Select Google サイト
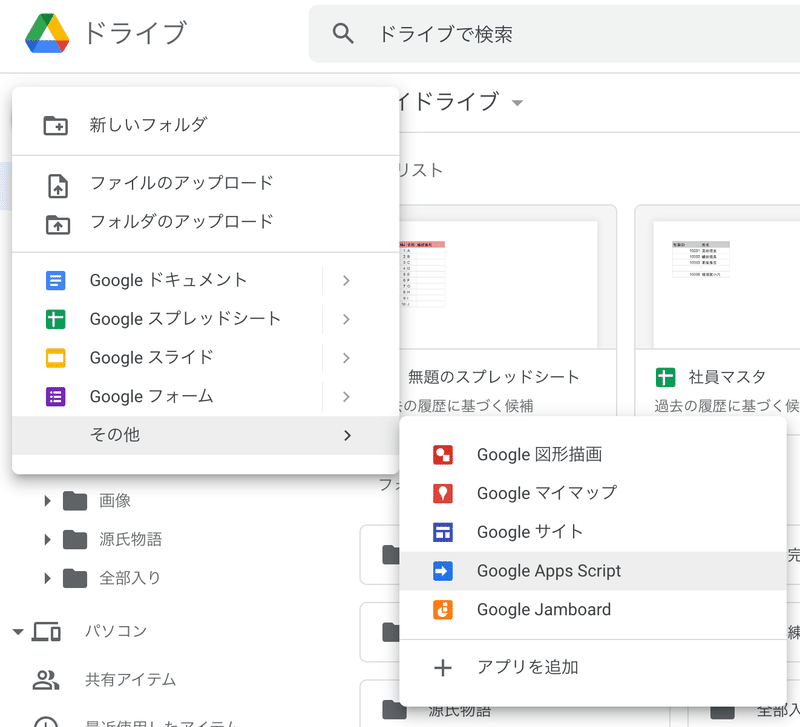800x727 pixels. click(x=593, y=532)
